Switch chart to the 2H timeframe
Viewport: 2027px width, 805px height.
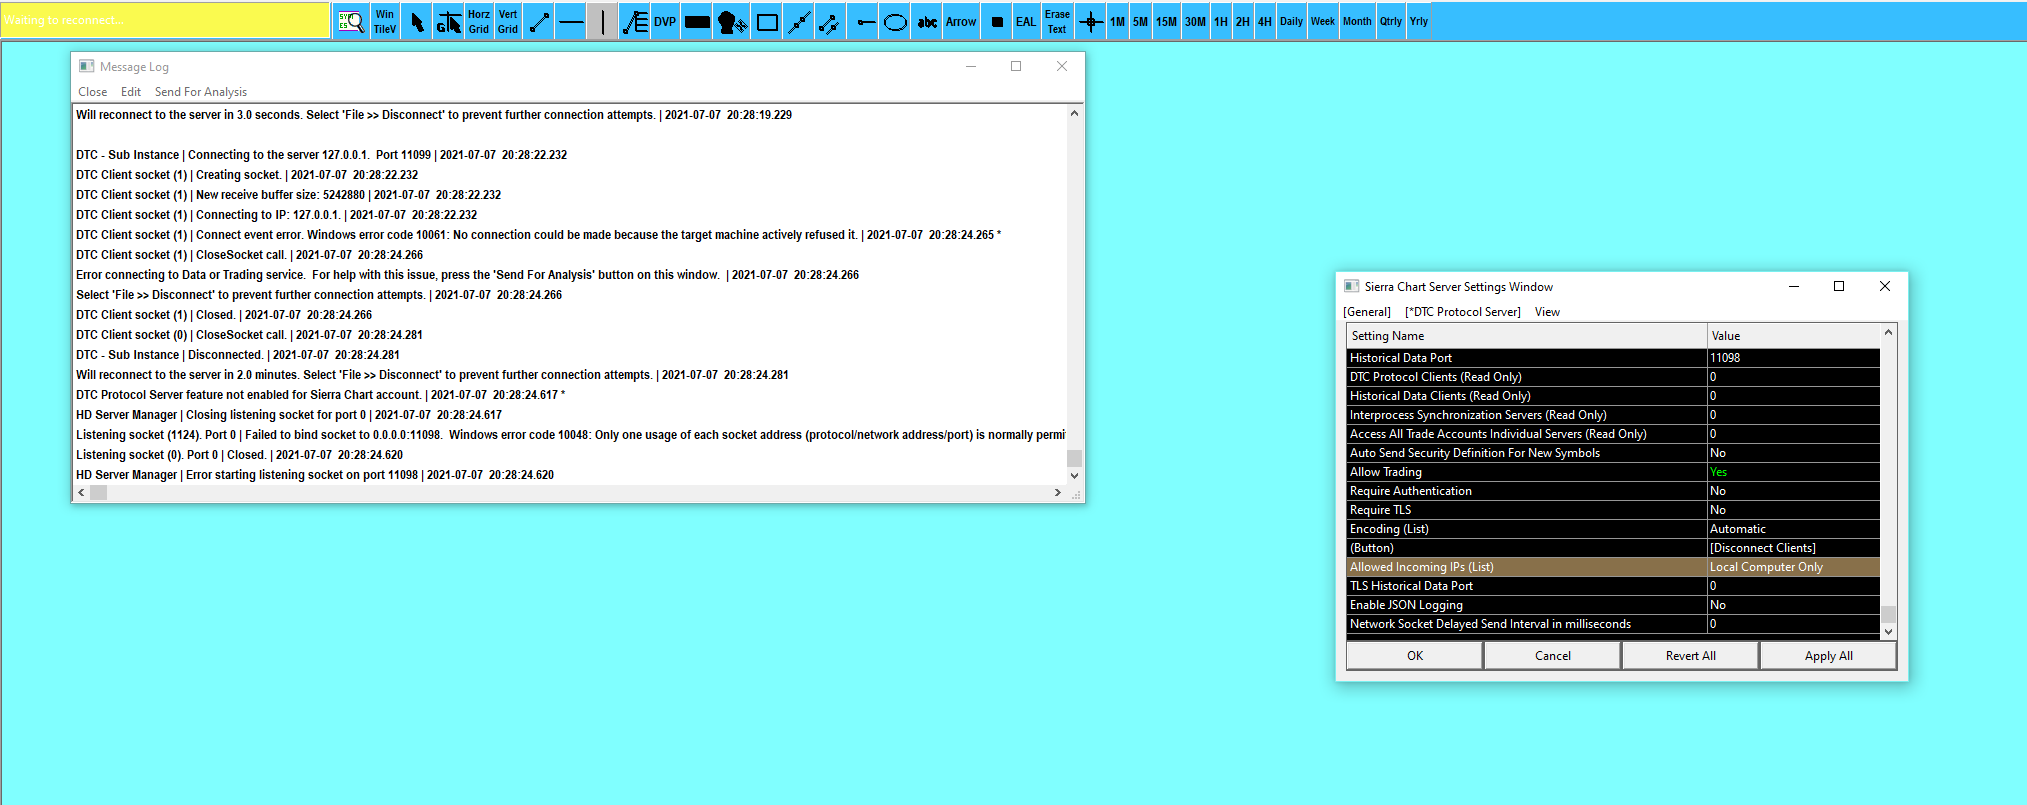(x=1243, y=21)
